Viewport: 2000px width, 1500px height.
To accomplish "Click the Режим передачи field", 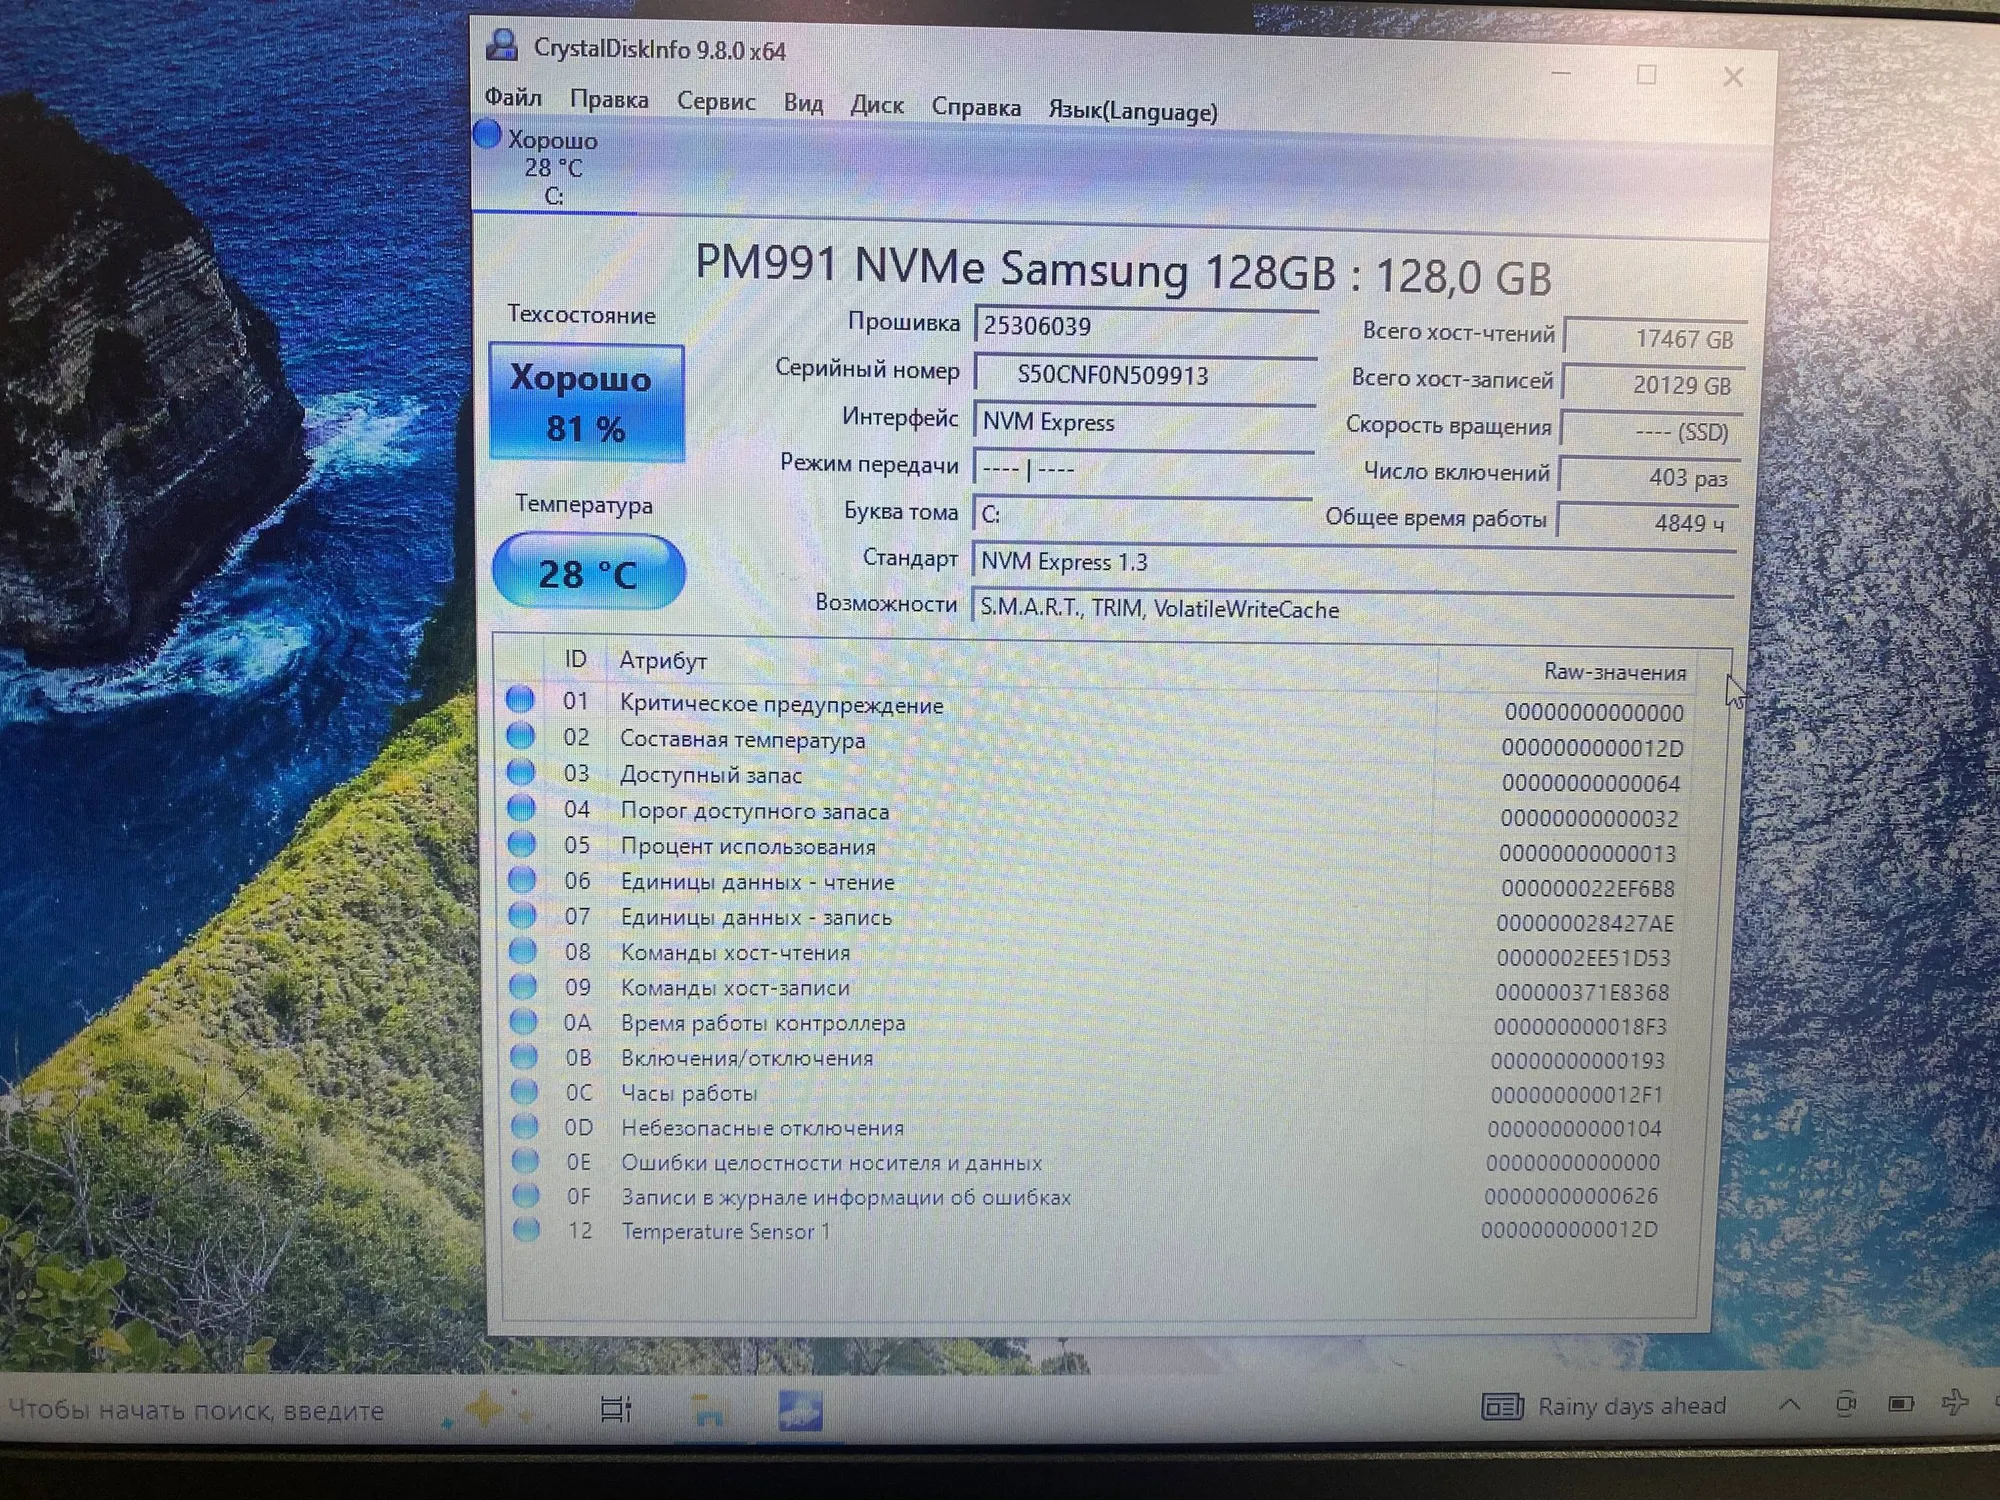I will coord(1143,468).
